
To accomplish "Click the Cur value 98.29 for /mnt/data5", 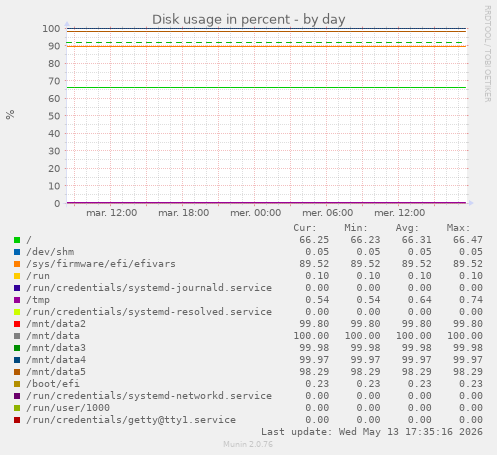I will click(314, 372).
